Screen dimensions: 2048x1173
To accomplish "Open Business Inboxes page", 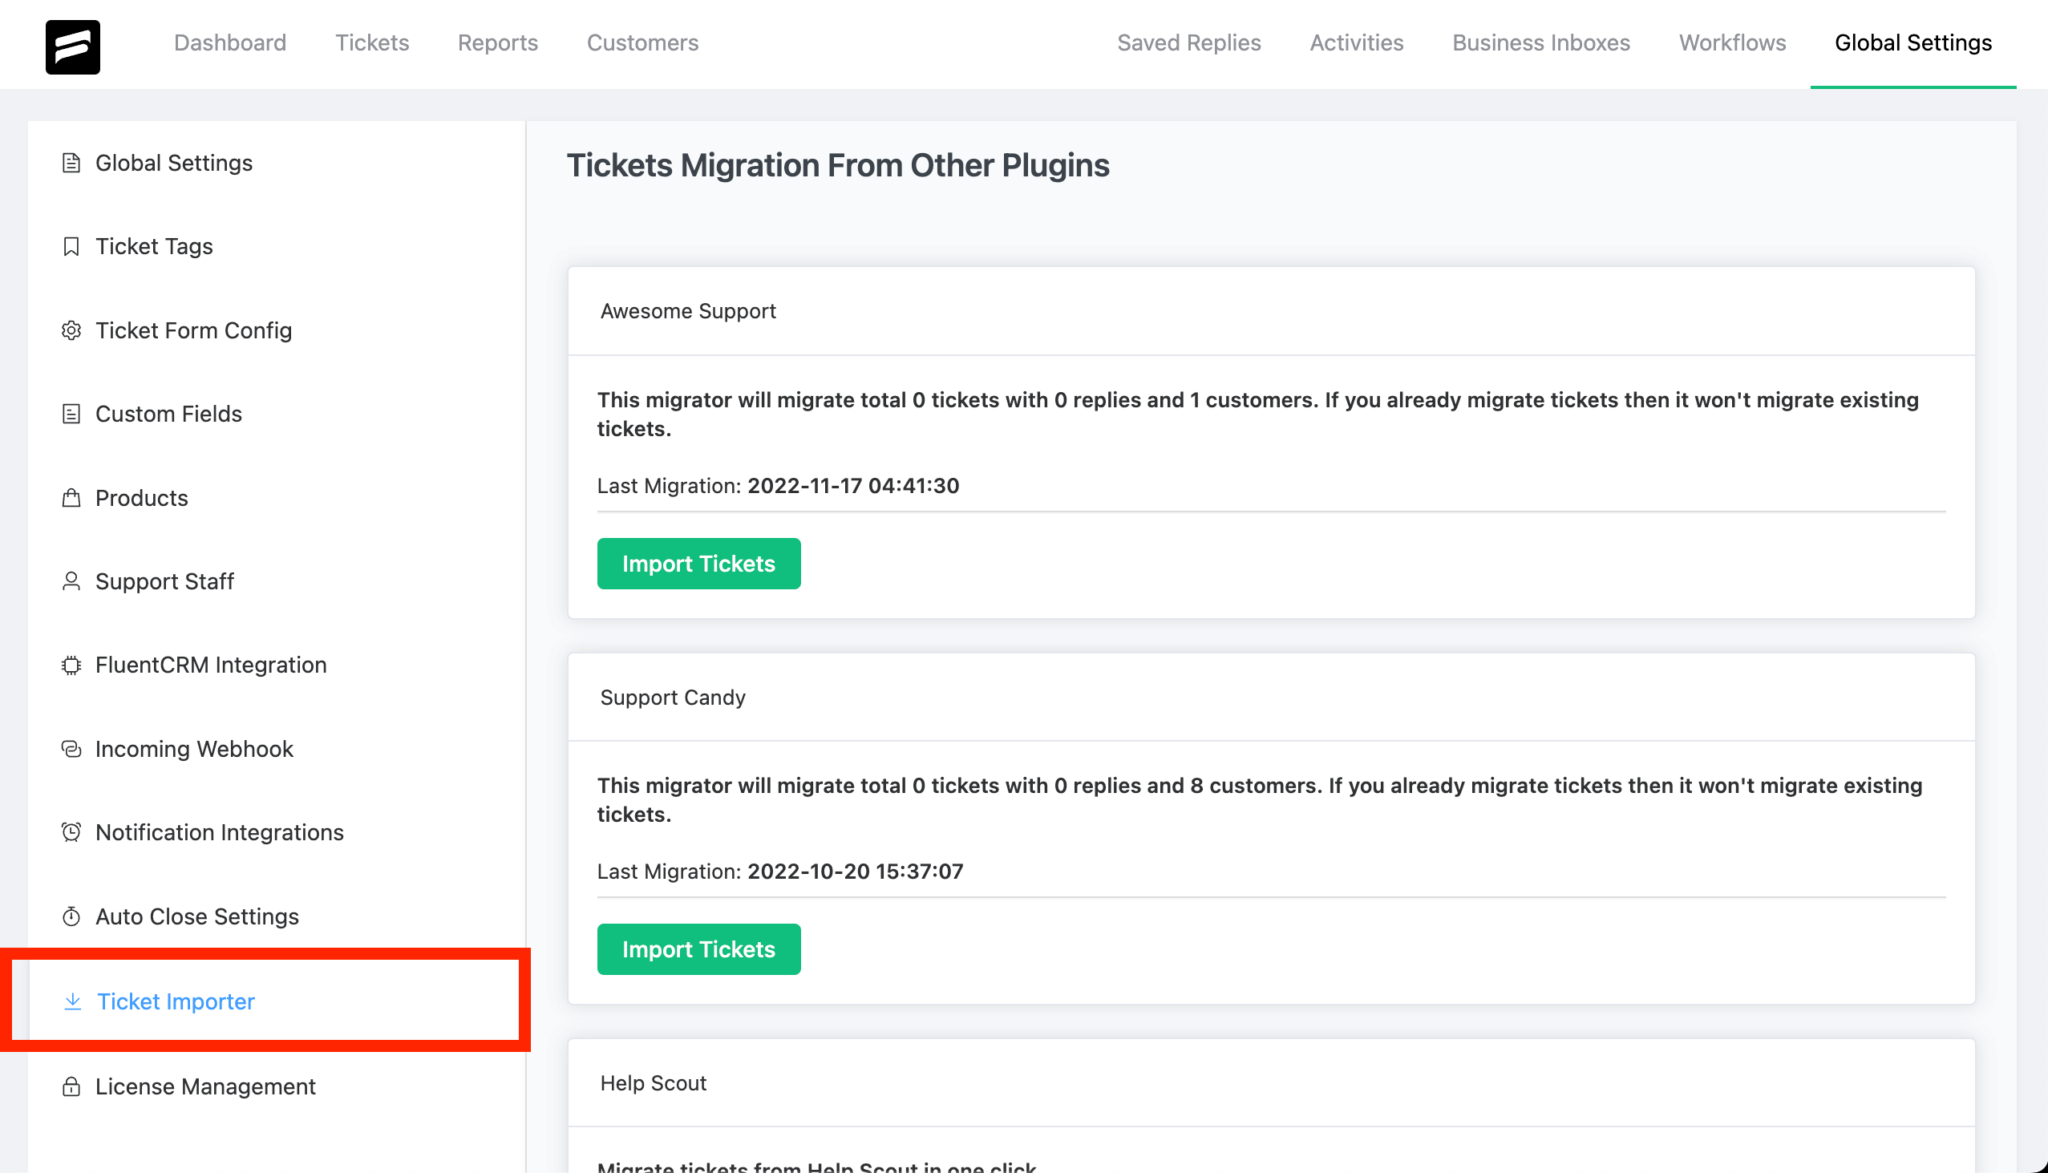I will pos(1541,43).
